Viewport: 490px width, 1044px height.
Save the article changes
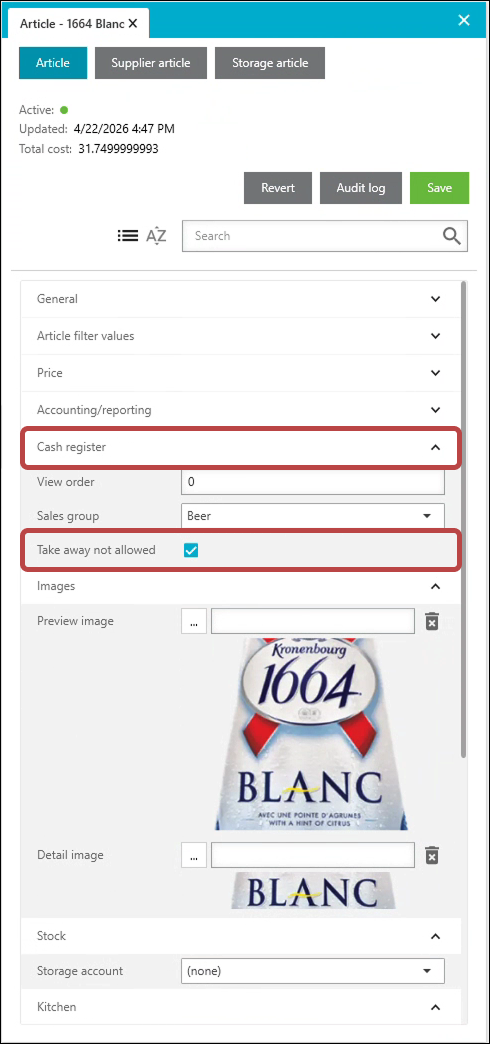click(x=439, y=188)
